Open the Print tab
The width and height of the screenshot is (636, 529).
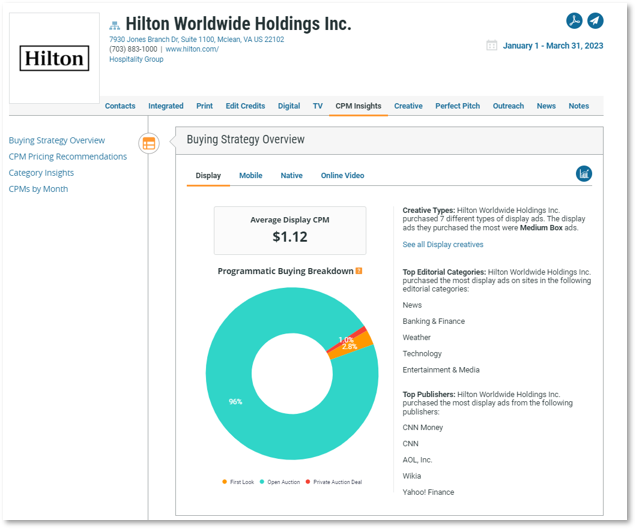pyautogui.click(x=204, y=106)
